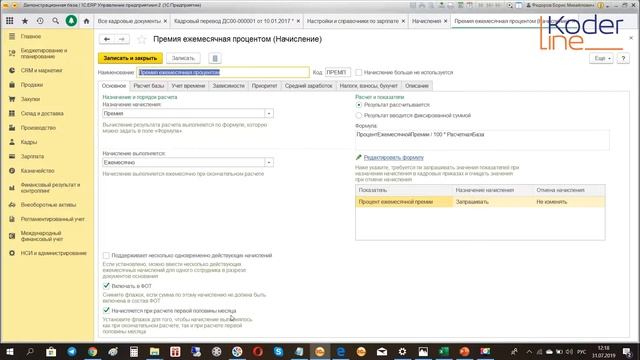Expand Назначение начисления dropdown arrow
640x360 pixels.
(x=269, y=113)
